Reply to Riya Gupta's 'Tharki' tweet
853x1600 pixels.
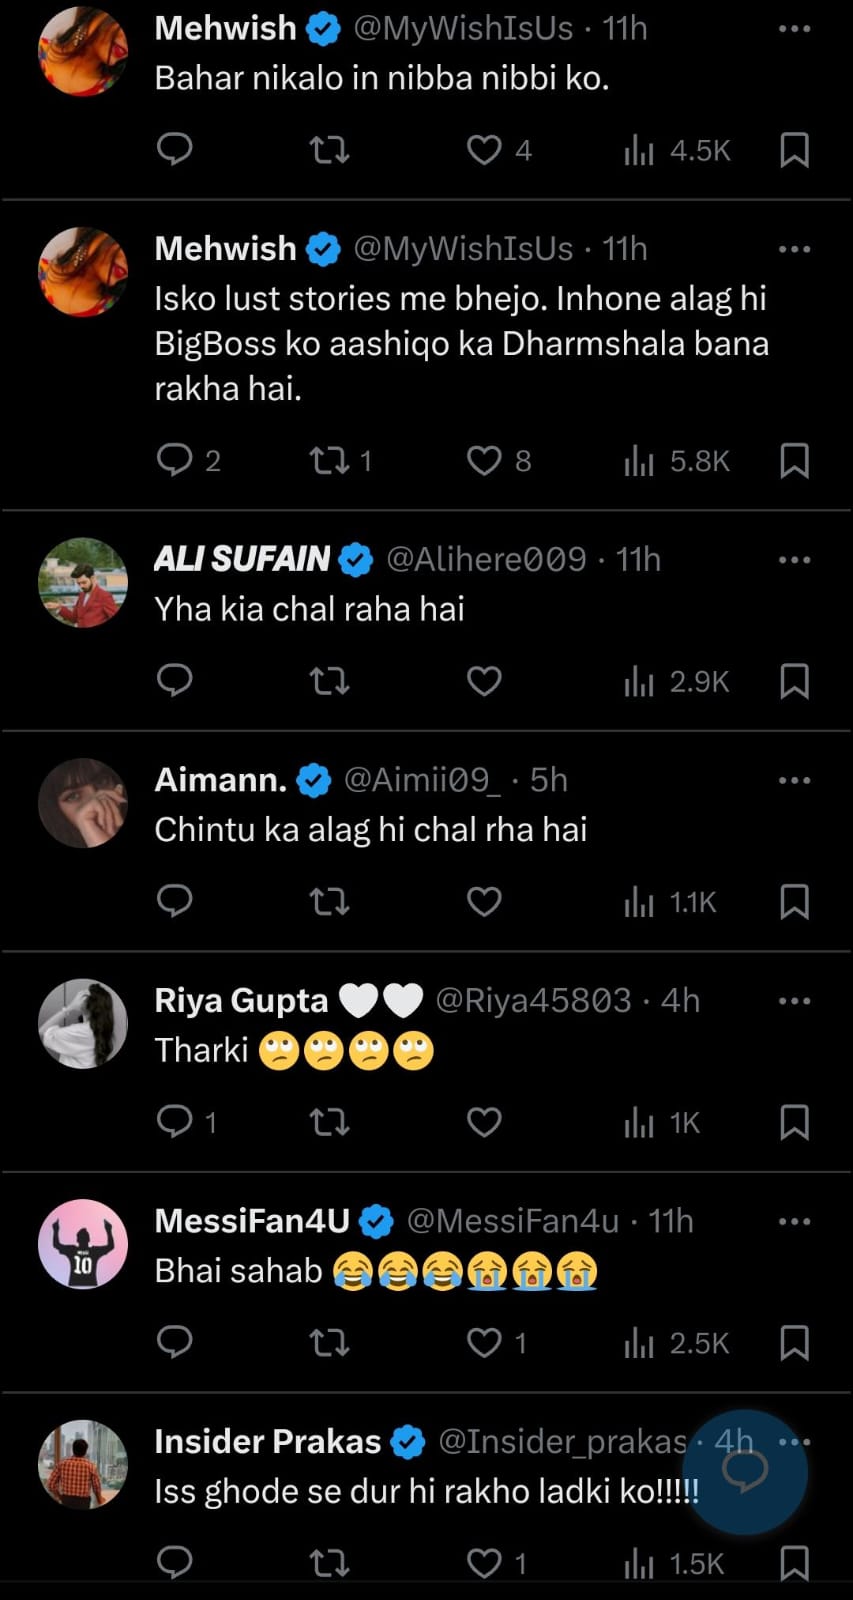[x=175, y=1122]
